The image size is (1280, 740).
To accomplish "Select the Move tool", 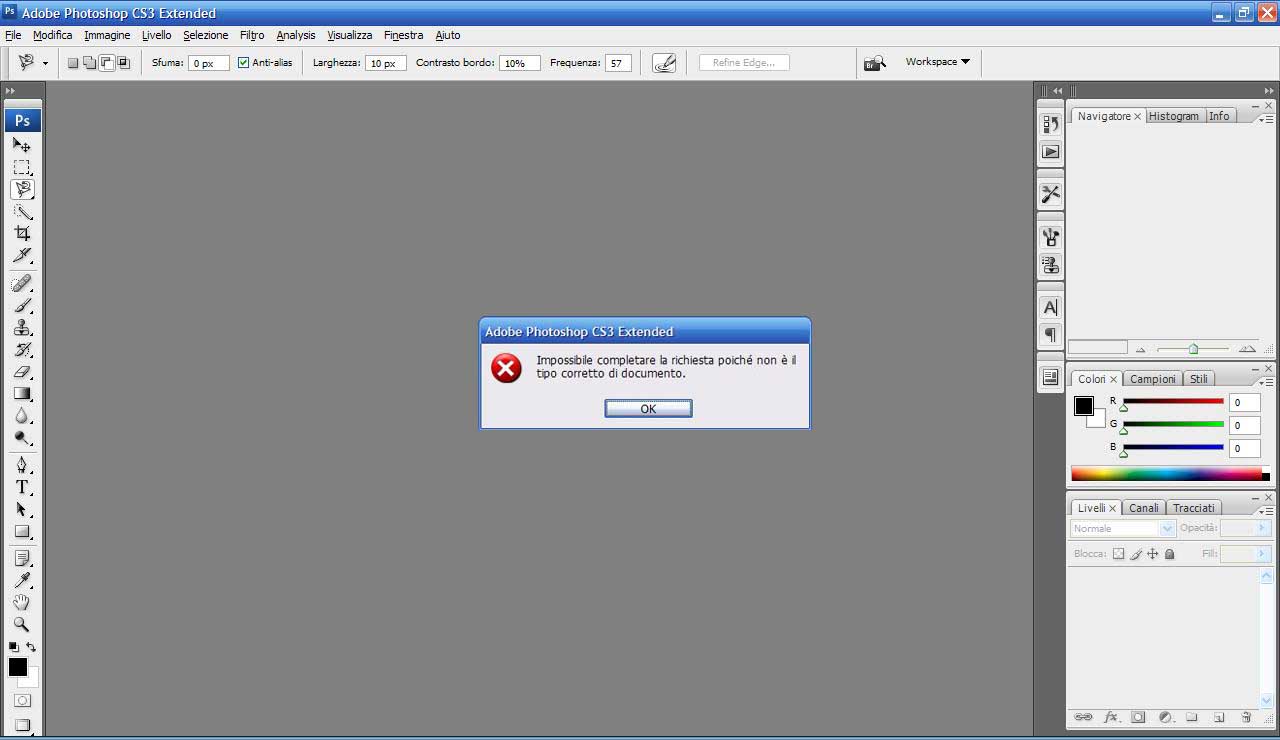I will pos(22,145).
